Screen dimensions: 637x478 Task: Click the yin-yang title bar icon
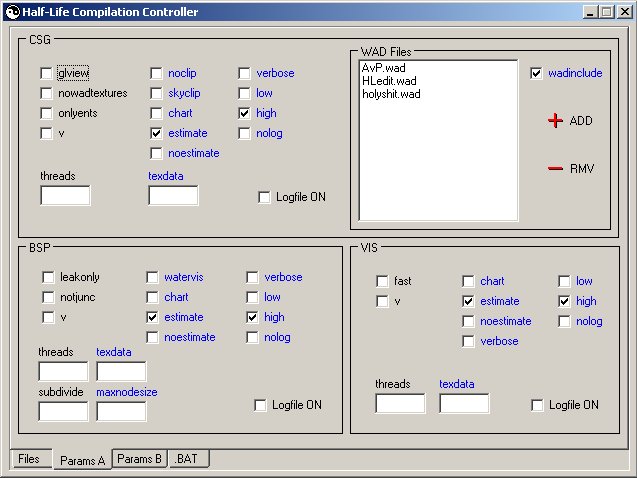click(x=12, y=12)
